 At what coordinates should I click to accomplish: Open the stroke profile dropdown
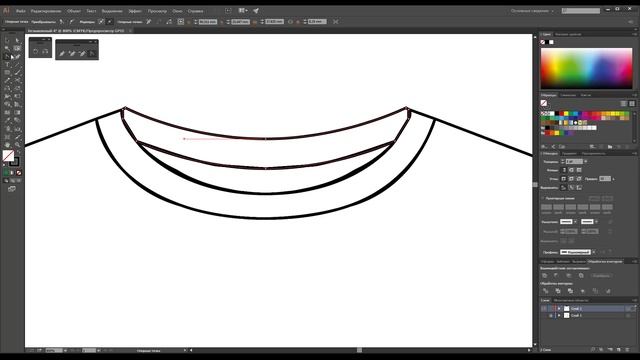tap(593, 252)
